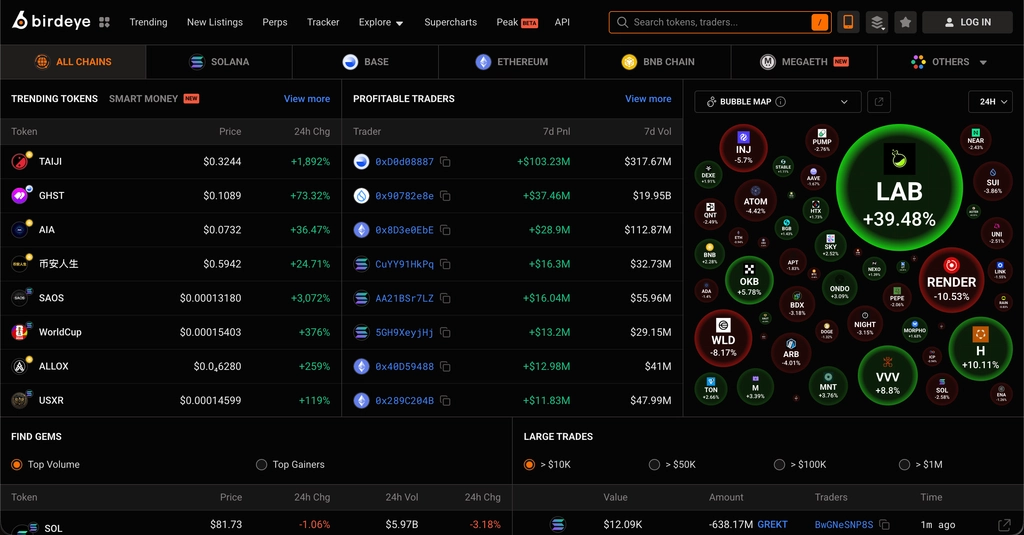Click the WLD bubble on the map

(723, 338)
